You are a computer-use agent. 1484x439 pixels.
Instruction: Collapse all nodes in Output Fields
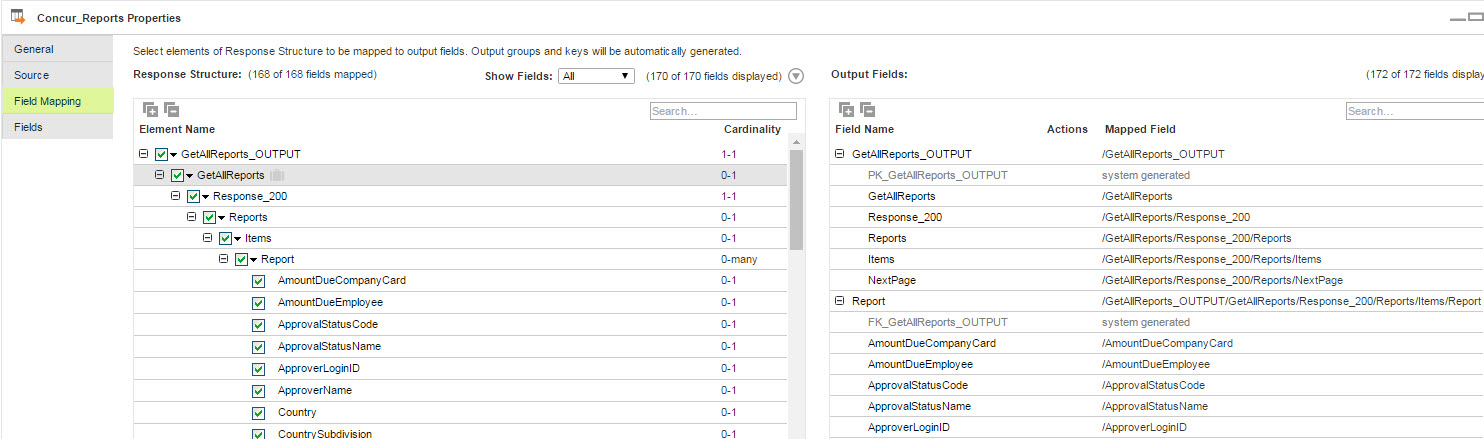[x=867, y=110]
